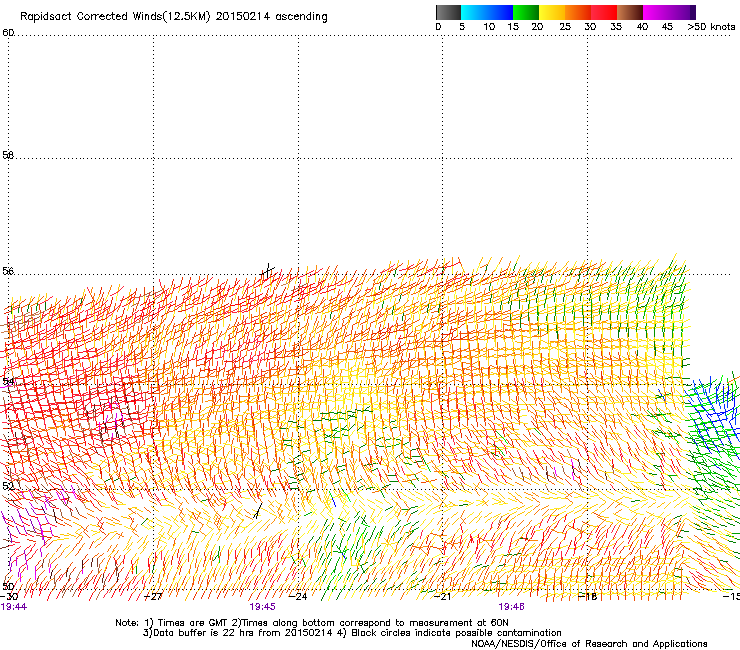Click the 'NOAA/NESDIS/Office of Research and Applications' credit

pyautogui.click(x=589, y=644)
